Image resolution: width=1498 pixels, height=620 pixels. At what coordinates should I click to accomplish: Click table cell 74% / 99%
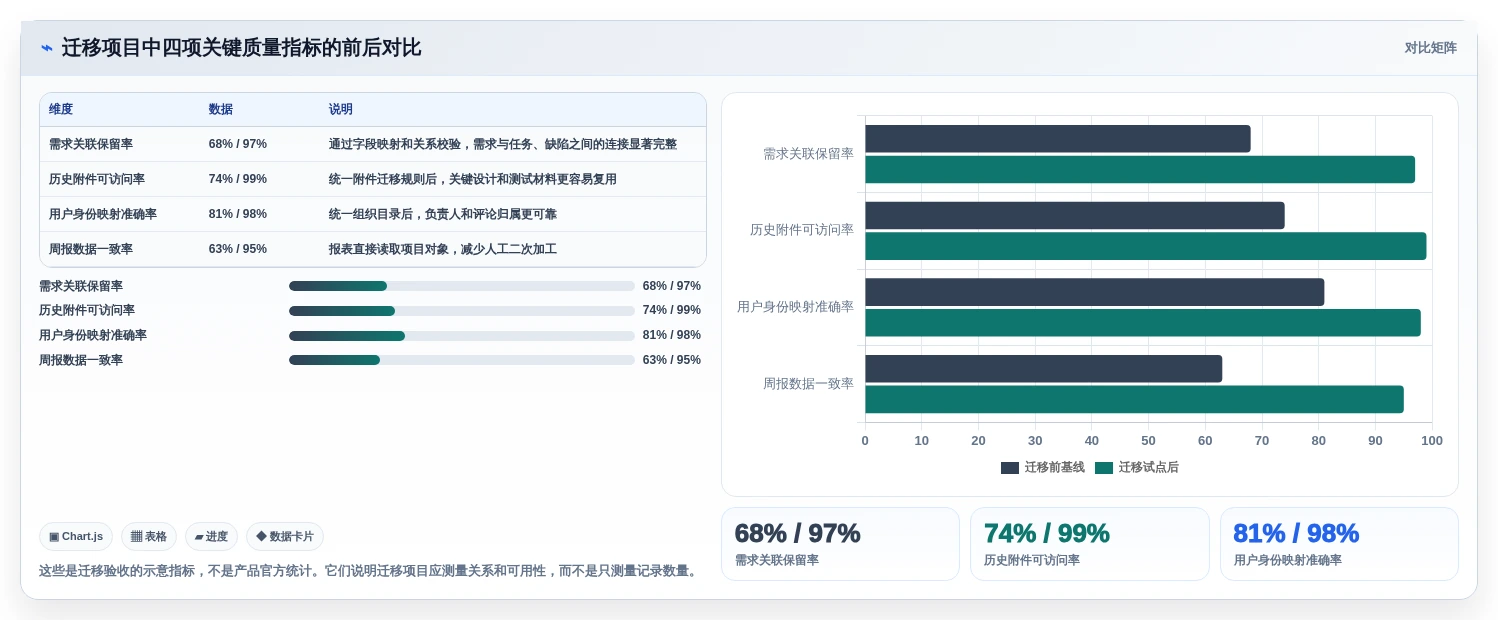click(x=238, y=179)
